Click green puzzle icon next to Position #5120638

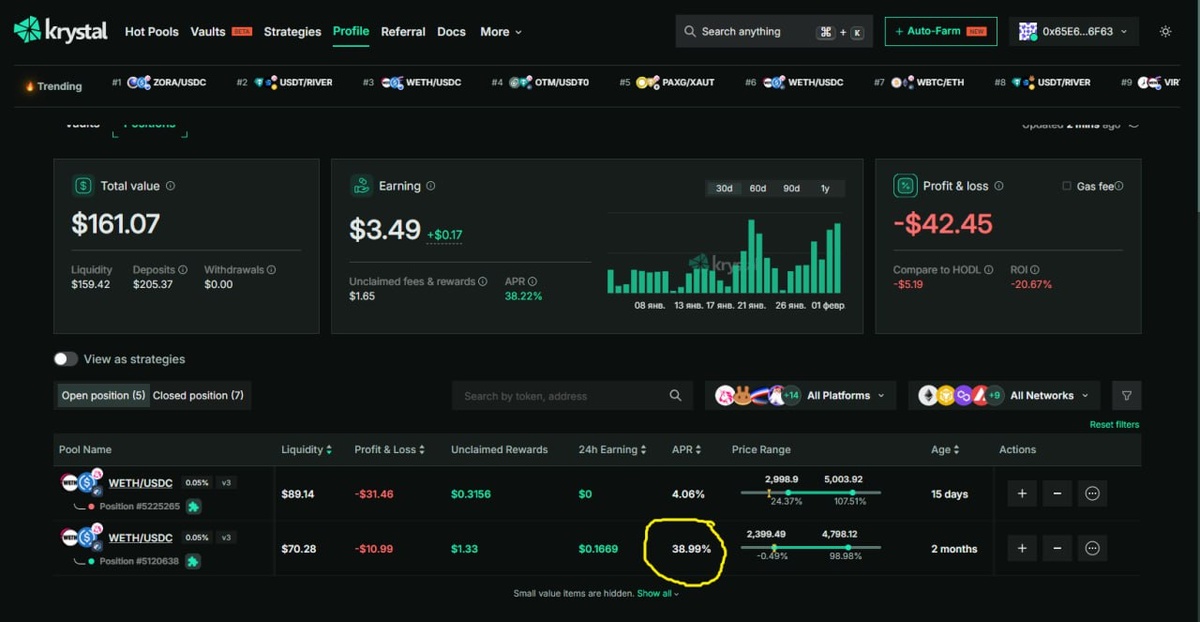[193, 562]
